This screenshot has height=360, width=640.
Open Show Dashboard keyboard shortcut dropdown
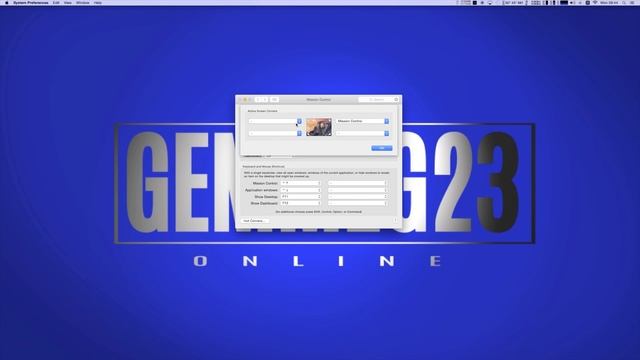click(x=301, y=203)
